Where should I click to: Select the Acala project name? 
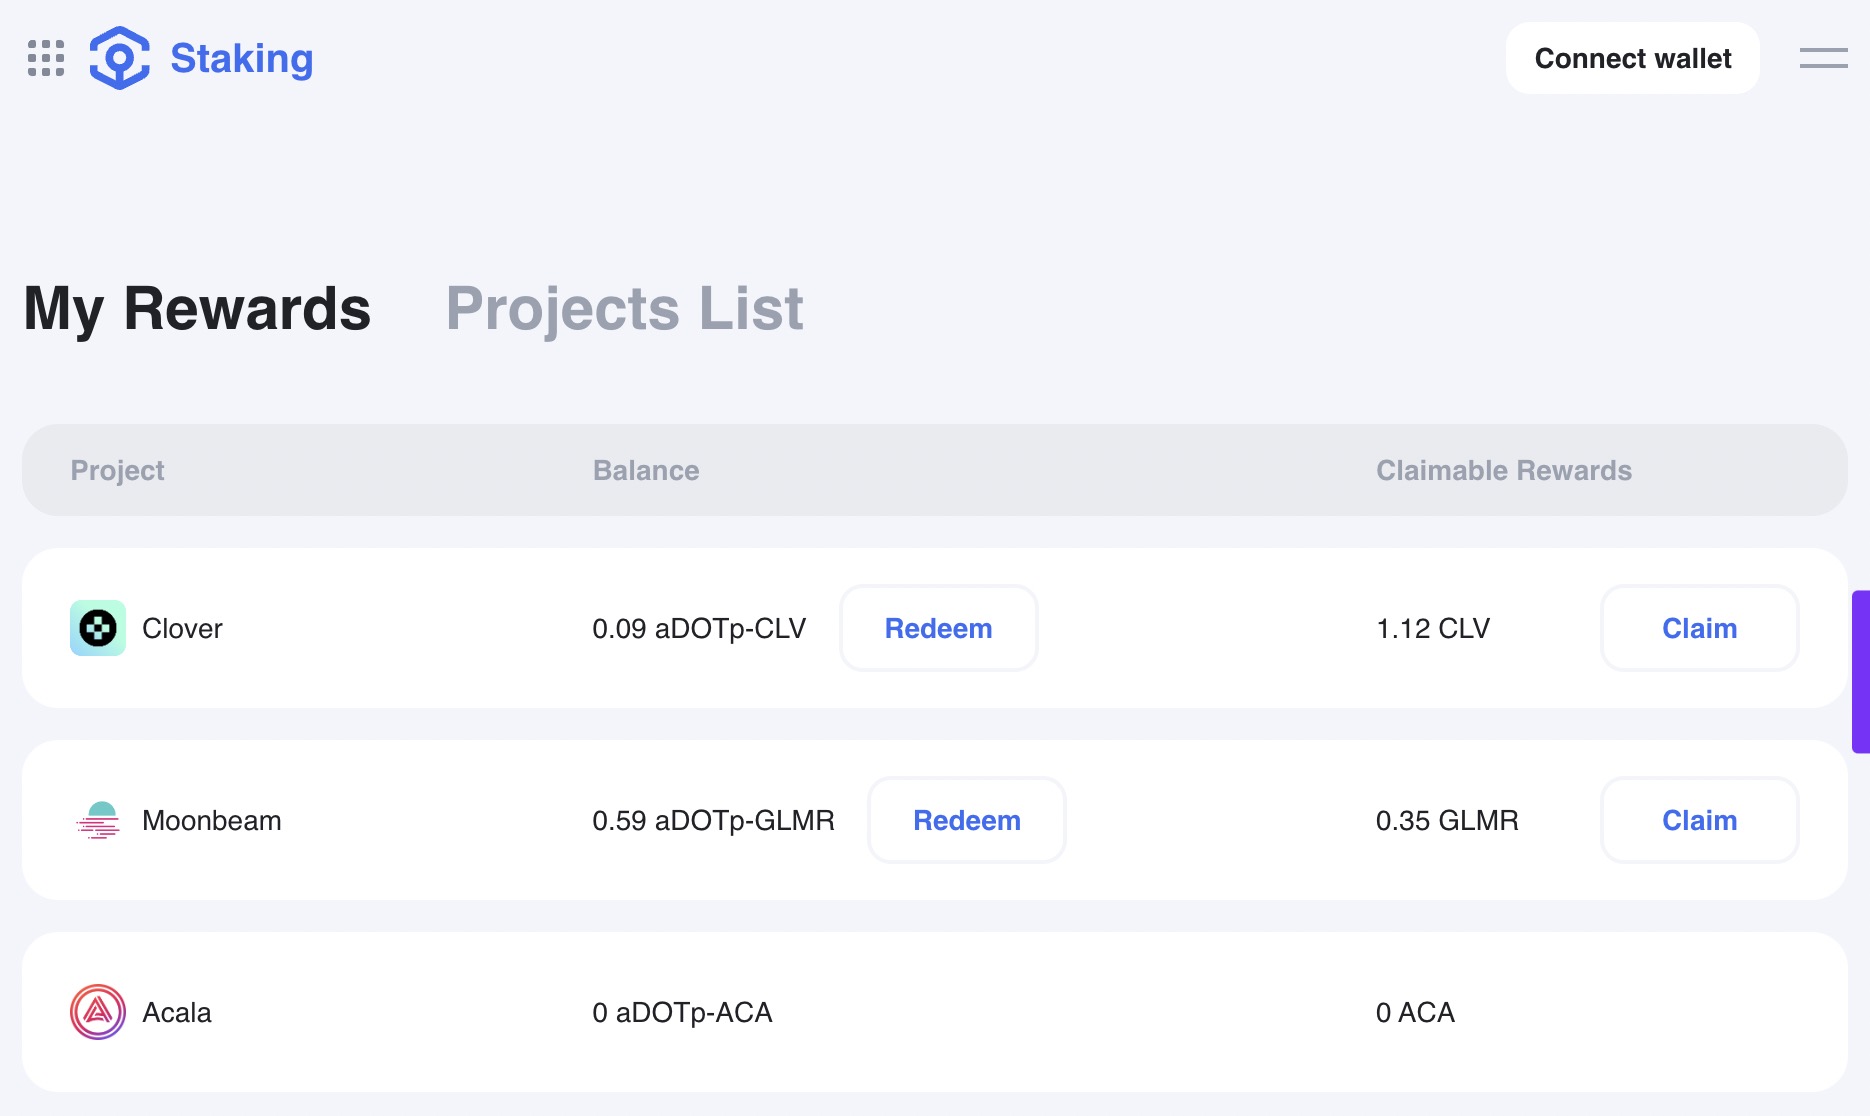click(177, 1012)
